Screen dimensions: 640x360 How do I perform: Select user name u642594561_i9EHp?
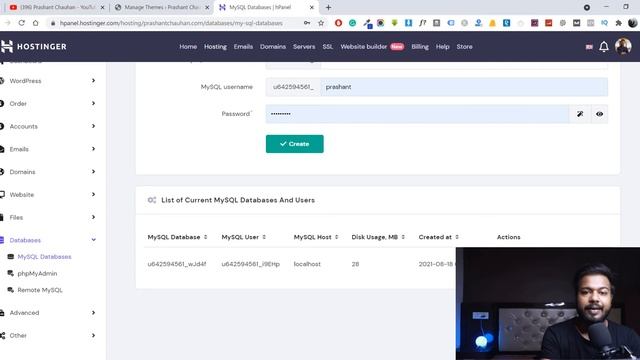tap(251, 264)
